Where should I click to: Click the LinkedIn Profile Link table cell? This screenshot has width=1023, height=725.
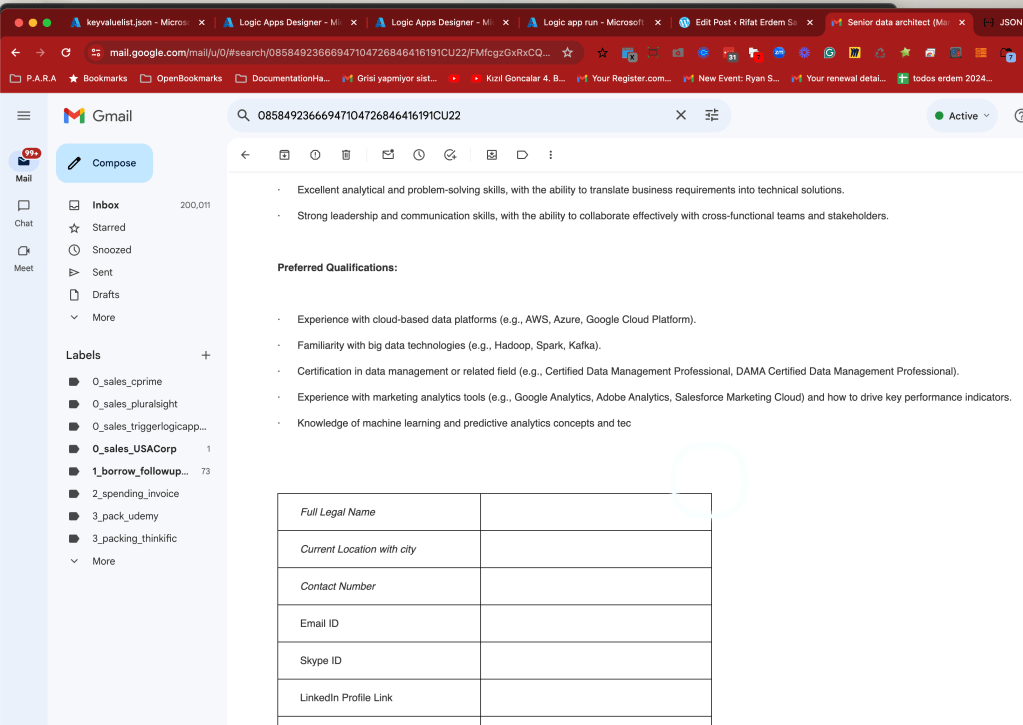click(x=379, y=698)
